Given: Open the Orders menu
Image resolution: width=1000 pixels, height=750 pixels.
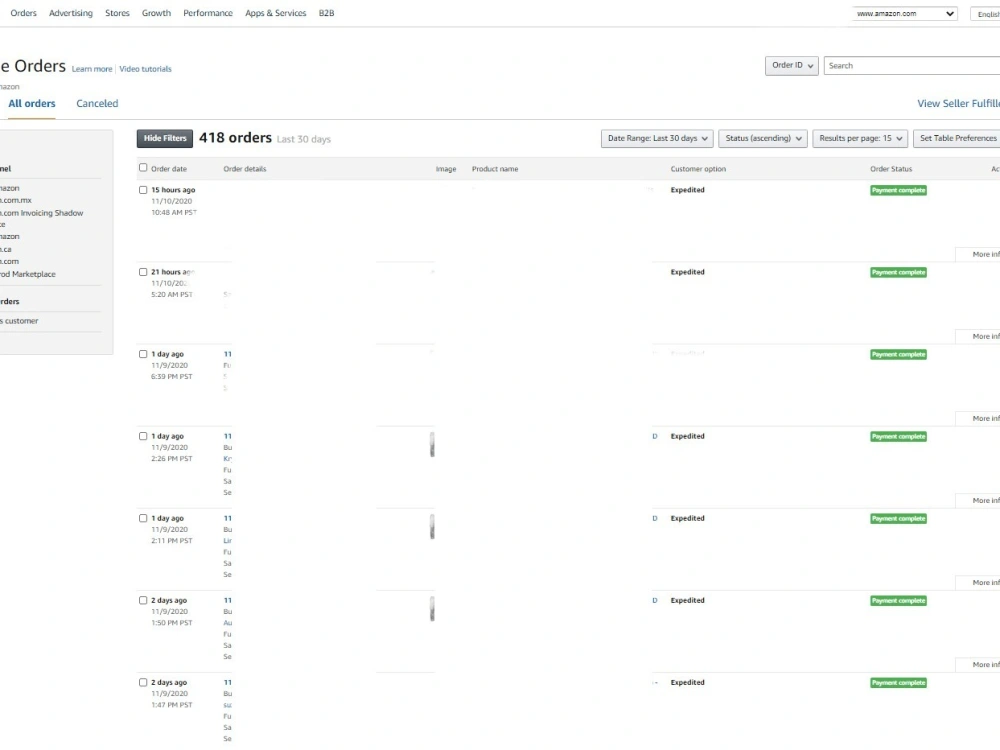Looking at the screenshot, I should (x=24, y=13).
